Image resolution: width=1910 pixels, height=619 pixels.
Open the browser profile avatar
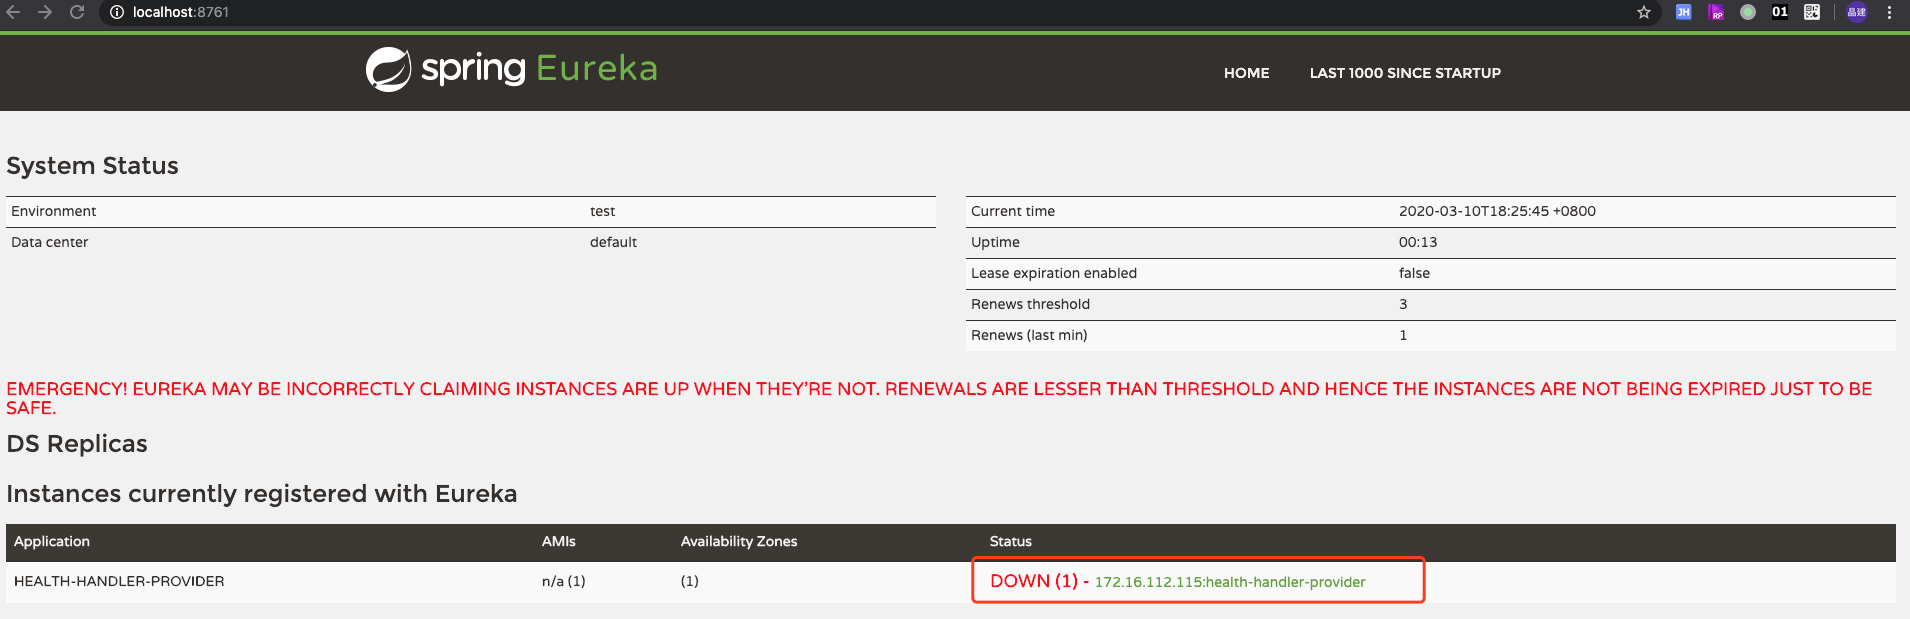(x=1857, y=12)
